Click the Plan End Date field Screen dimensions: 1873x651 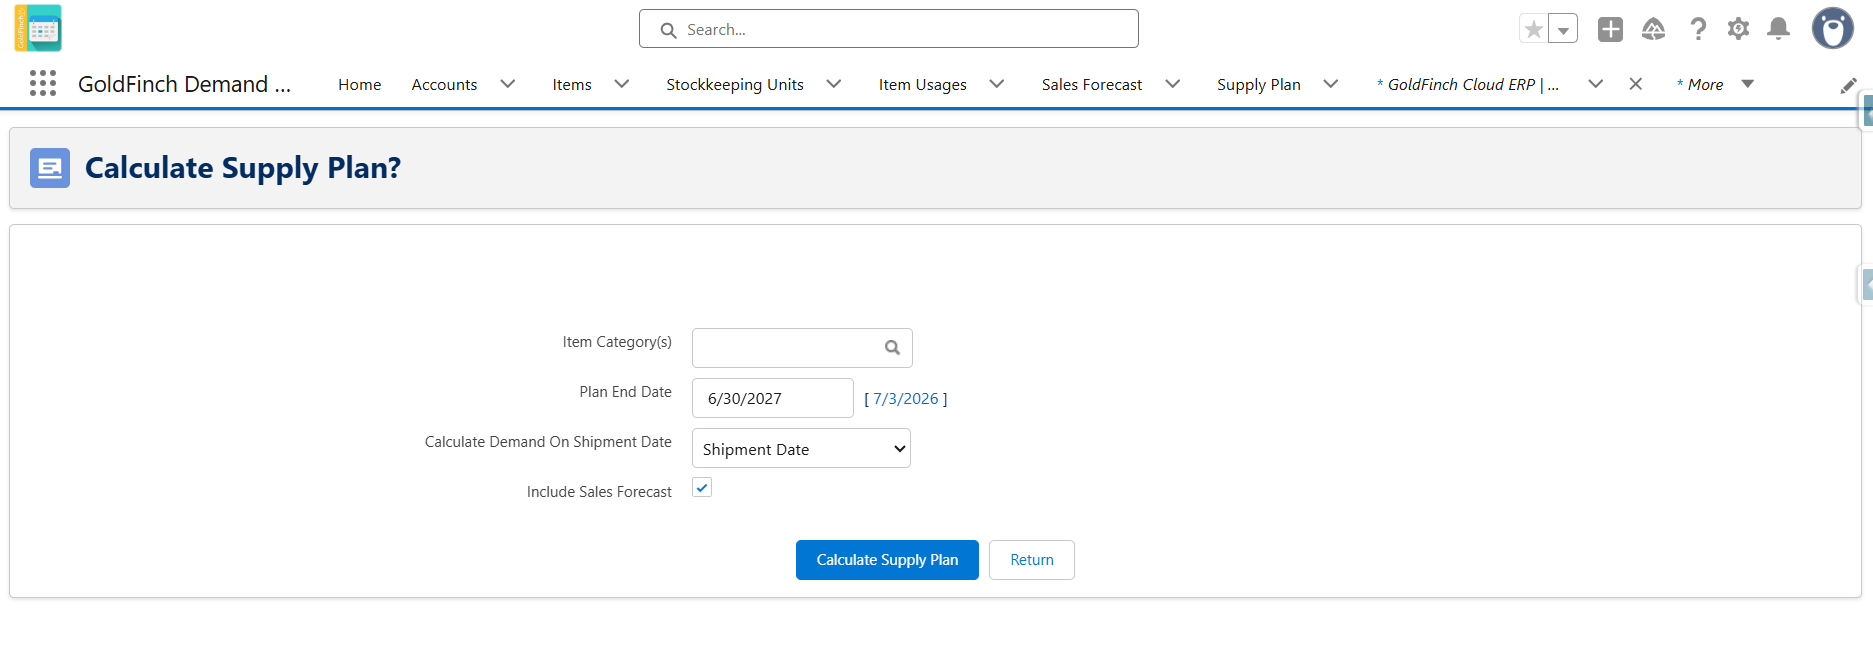[x=773, y=398]
